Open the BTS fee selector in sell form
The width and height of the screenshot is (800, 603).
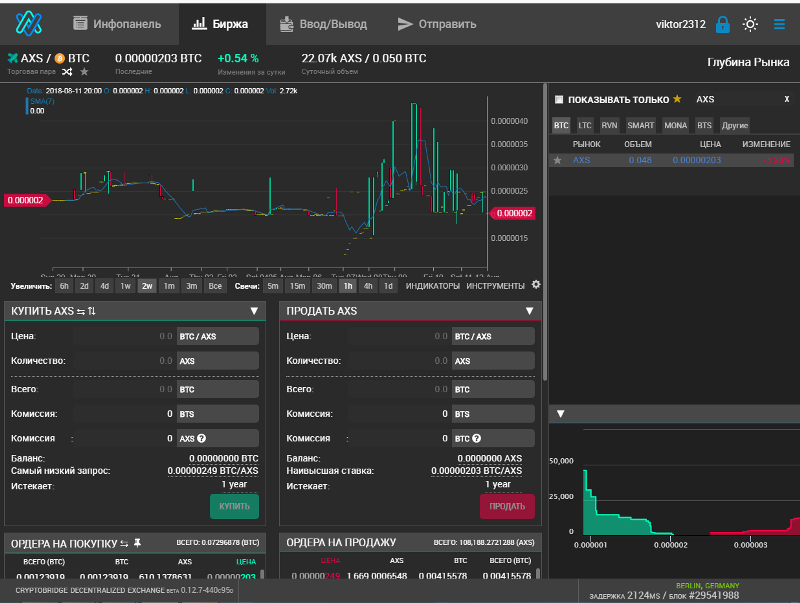pos(493,414)
